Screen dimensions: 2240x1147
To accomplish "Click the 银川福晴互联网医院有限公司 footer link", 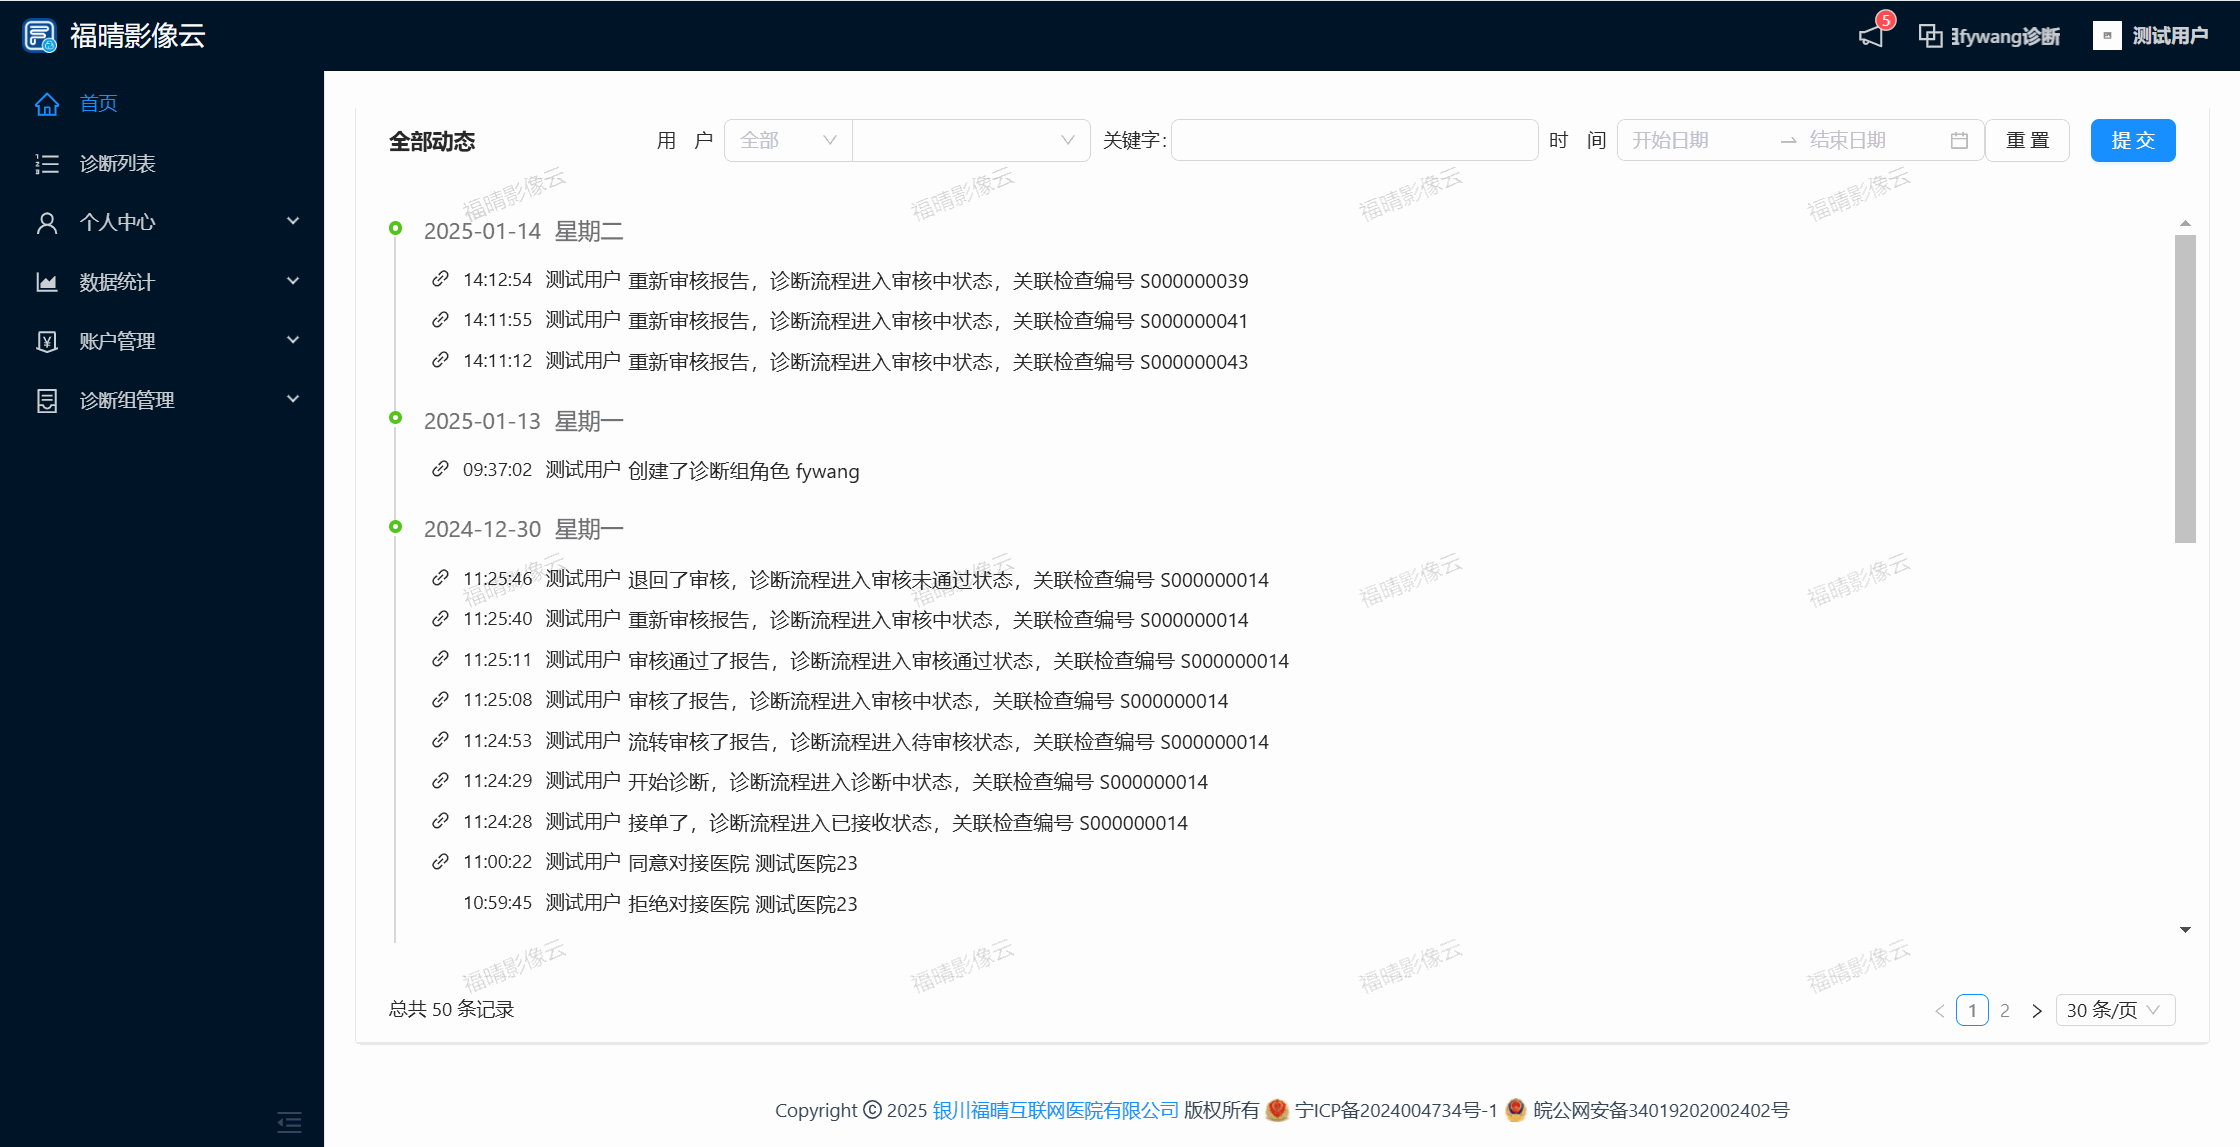I will coord(1052,1110).
